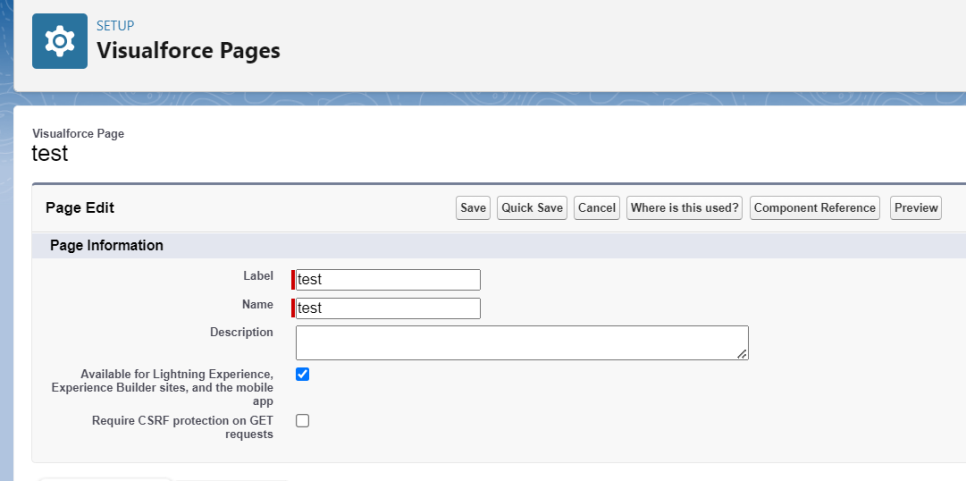
Task: Click the Visualforce Pages heading
Action: pos(188,50)
